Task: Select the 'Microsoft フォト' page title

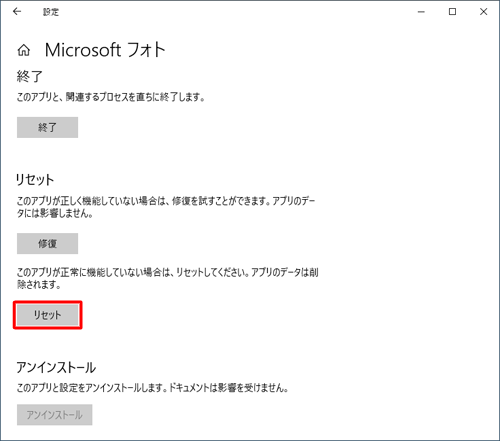Action: click(105, 50)
